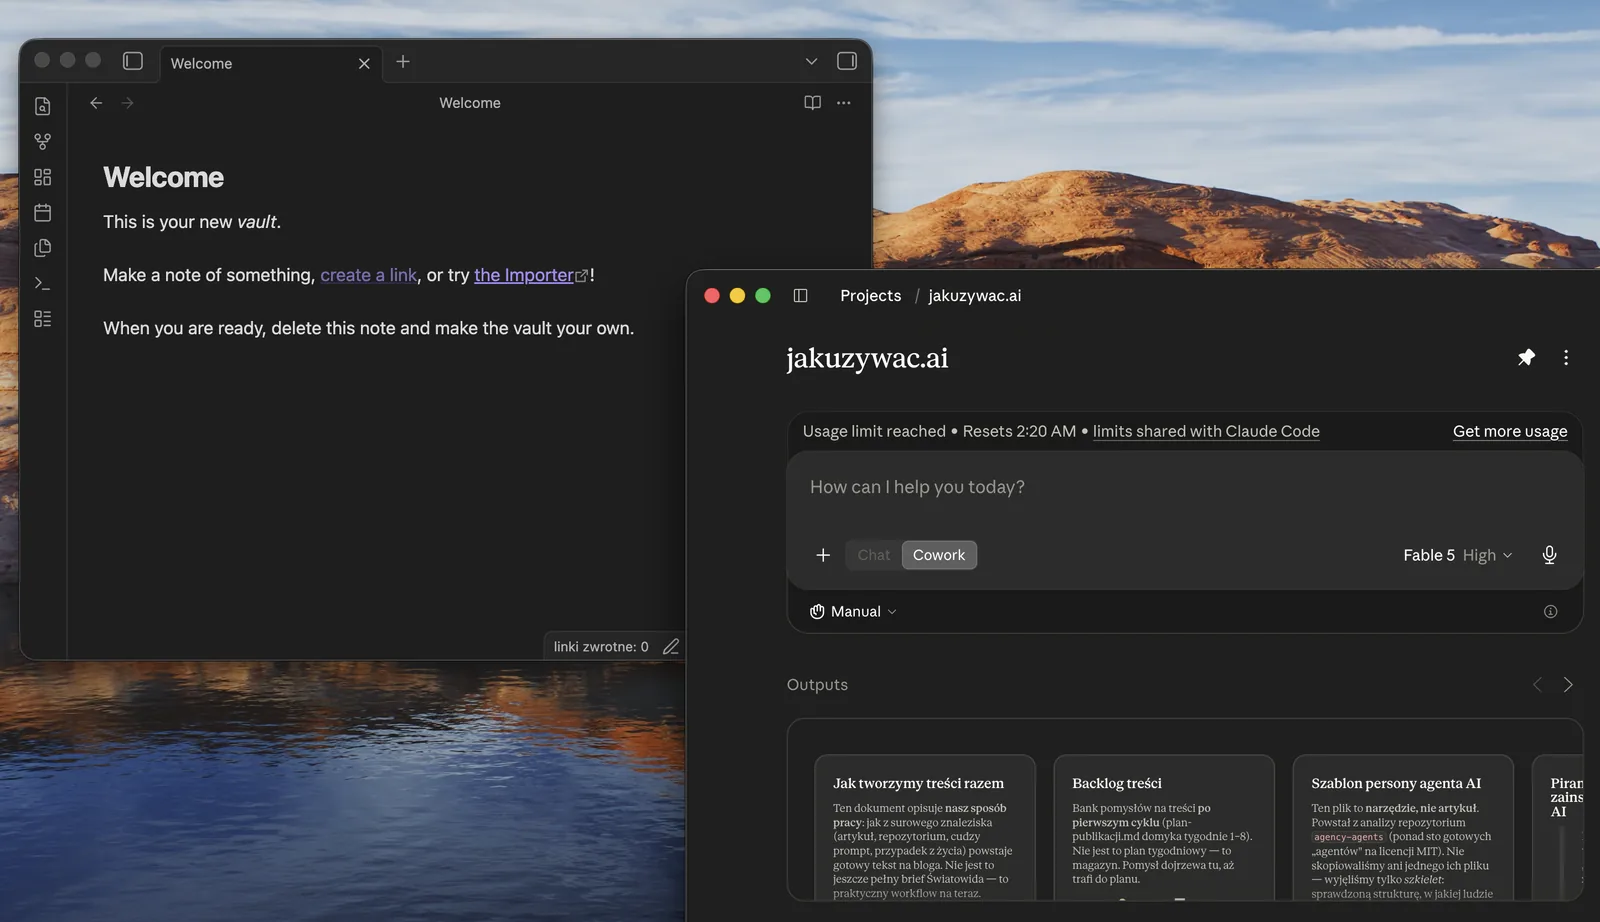This screenshot has height=922, width=1600.
Task: Click the Welcome heading in the note
Action: coord(164,177)
